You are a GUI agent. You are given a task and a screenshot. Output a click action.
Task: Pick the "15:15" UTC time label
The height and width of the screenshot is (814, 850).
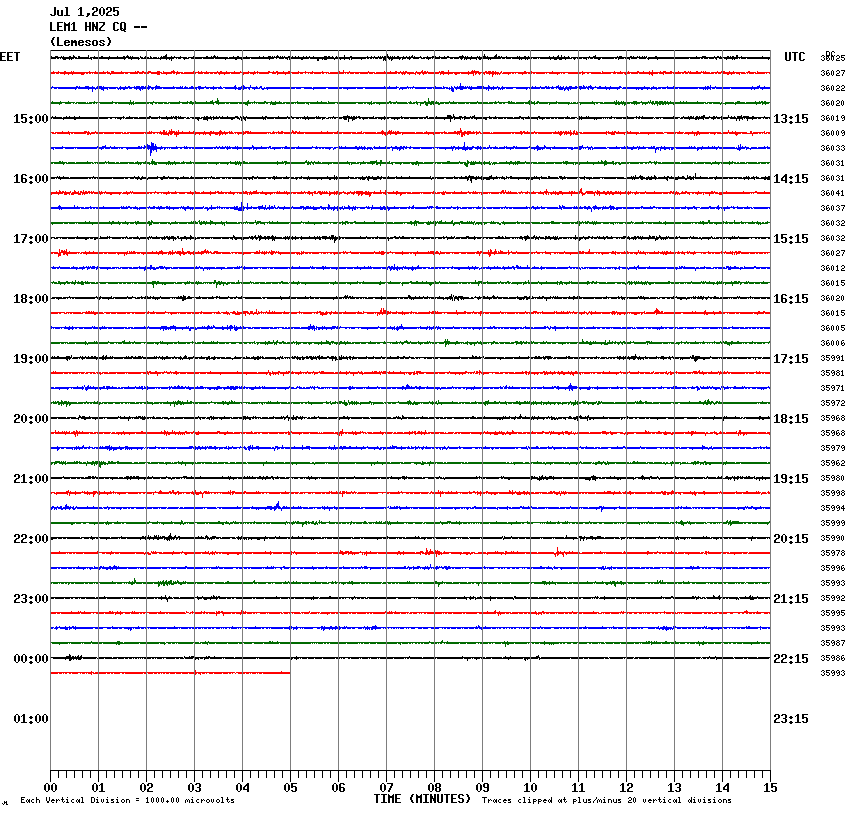pyautogui.click(x=791, y=239)
